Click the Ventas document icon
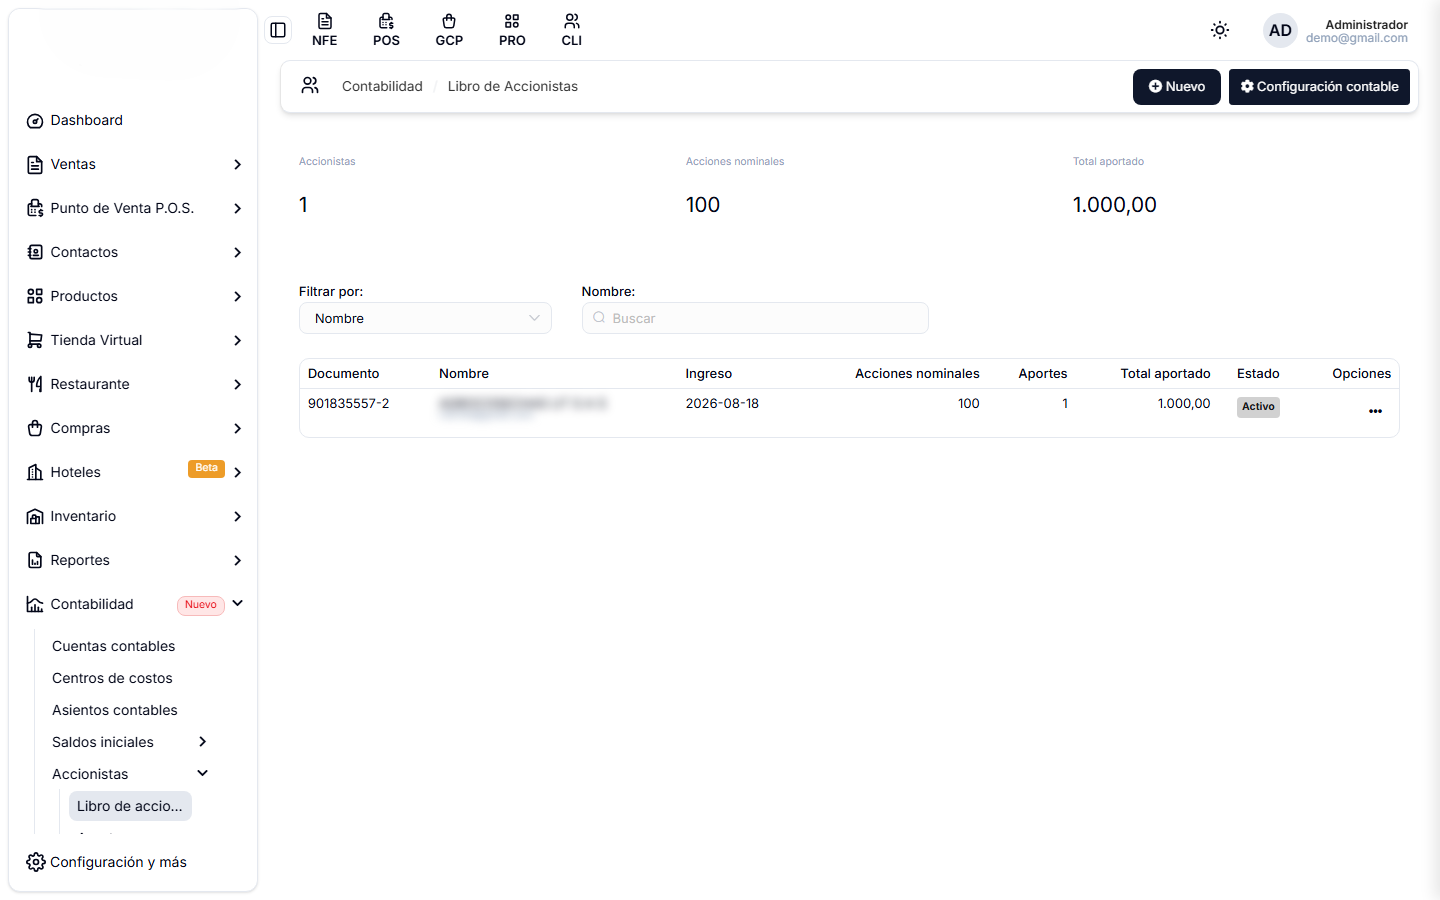This screenshot has width=1440, height=900. click(x=35, y=164)
